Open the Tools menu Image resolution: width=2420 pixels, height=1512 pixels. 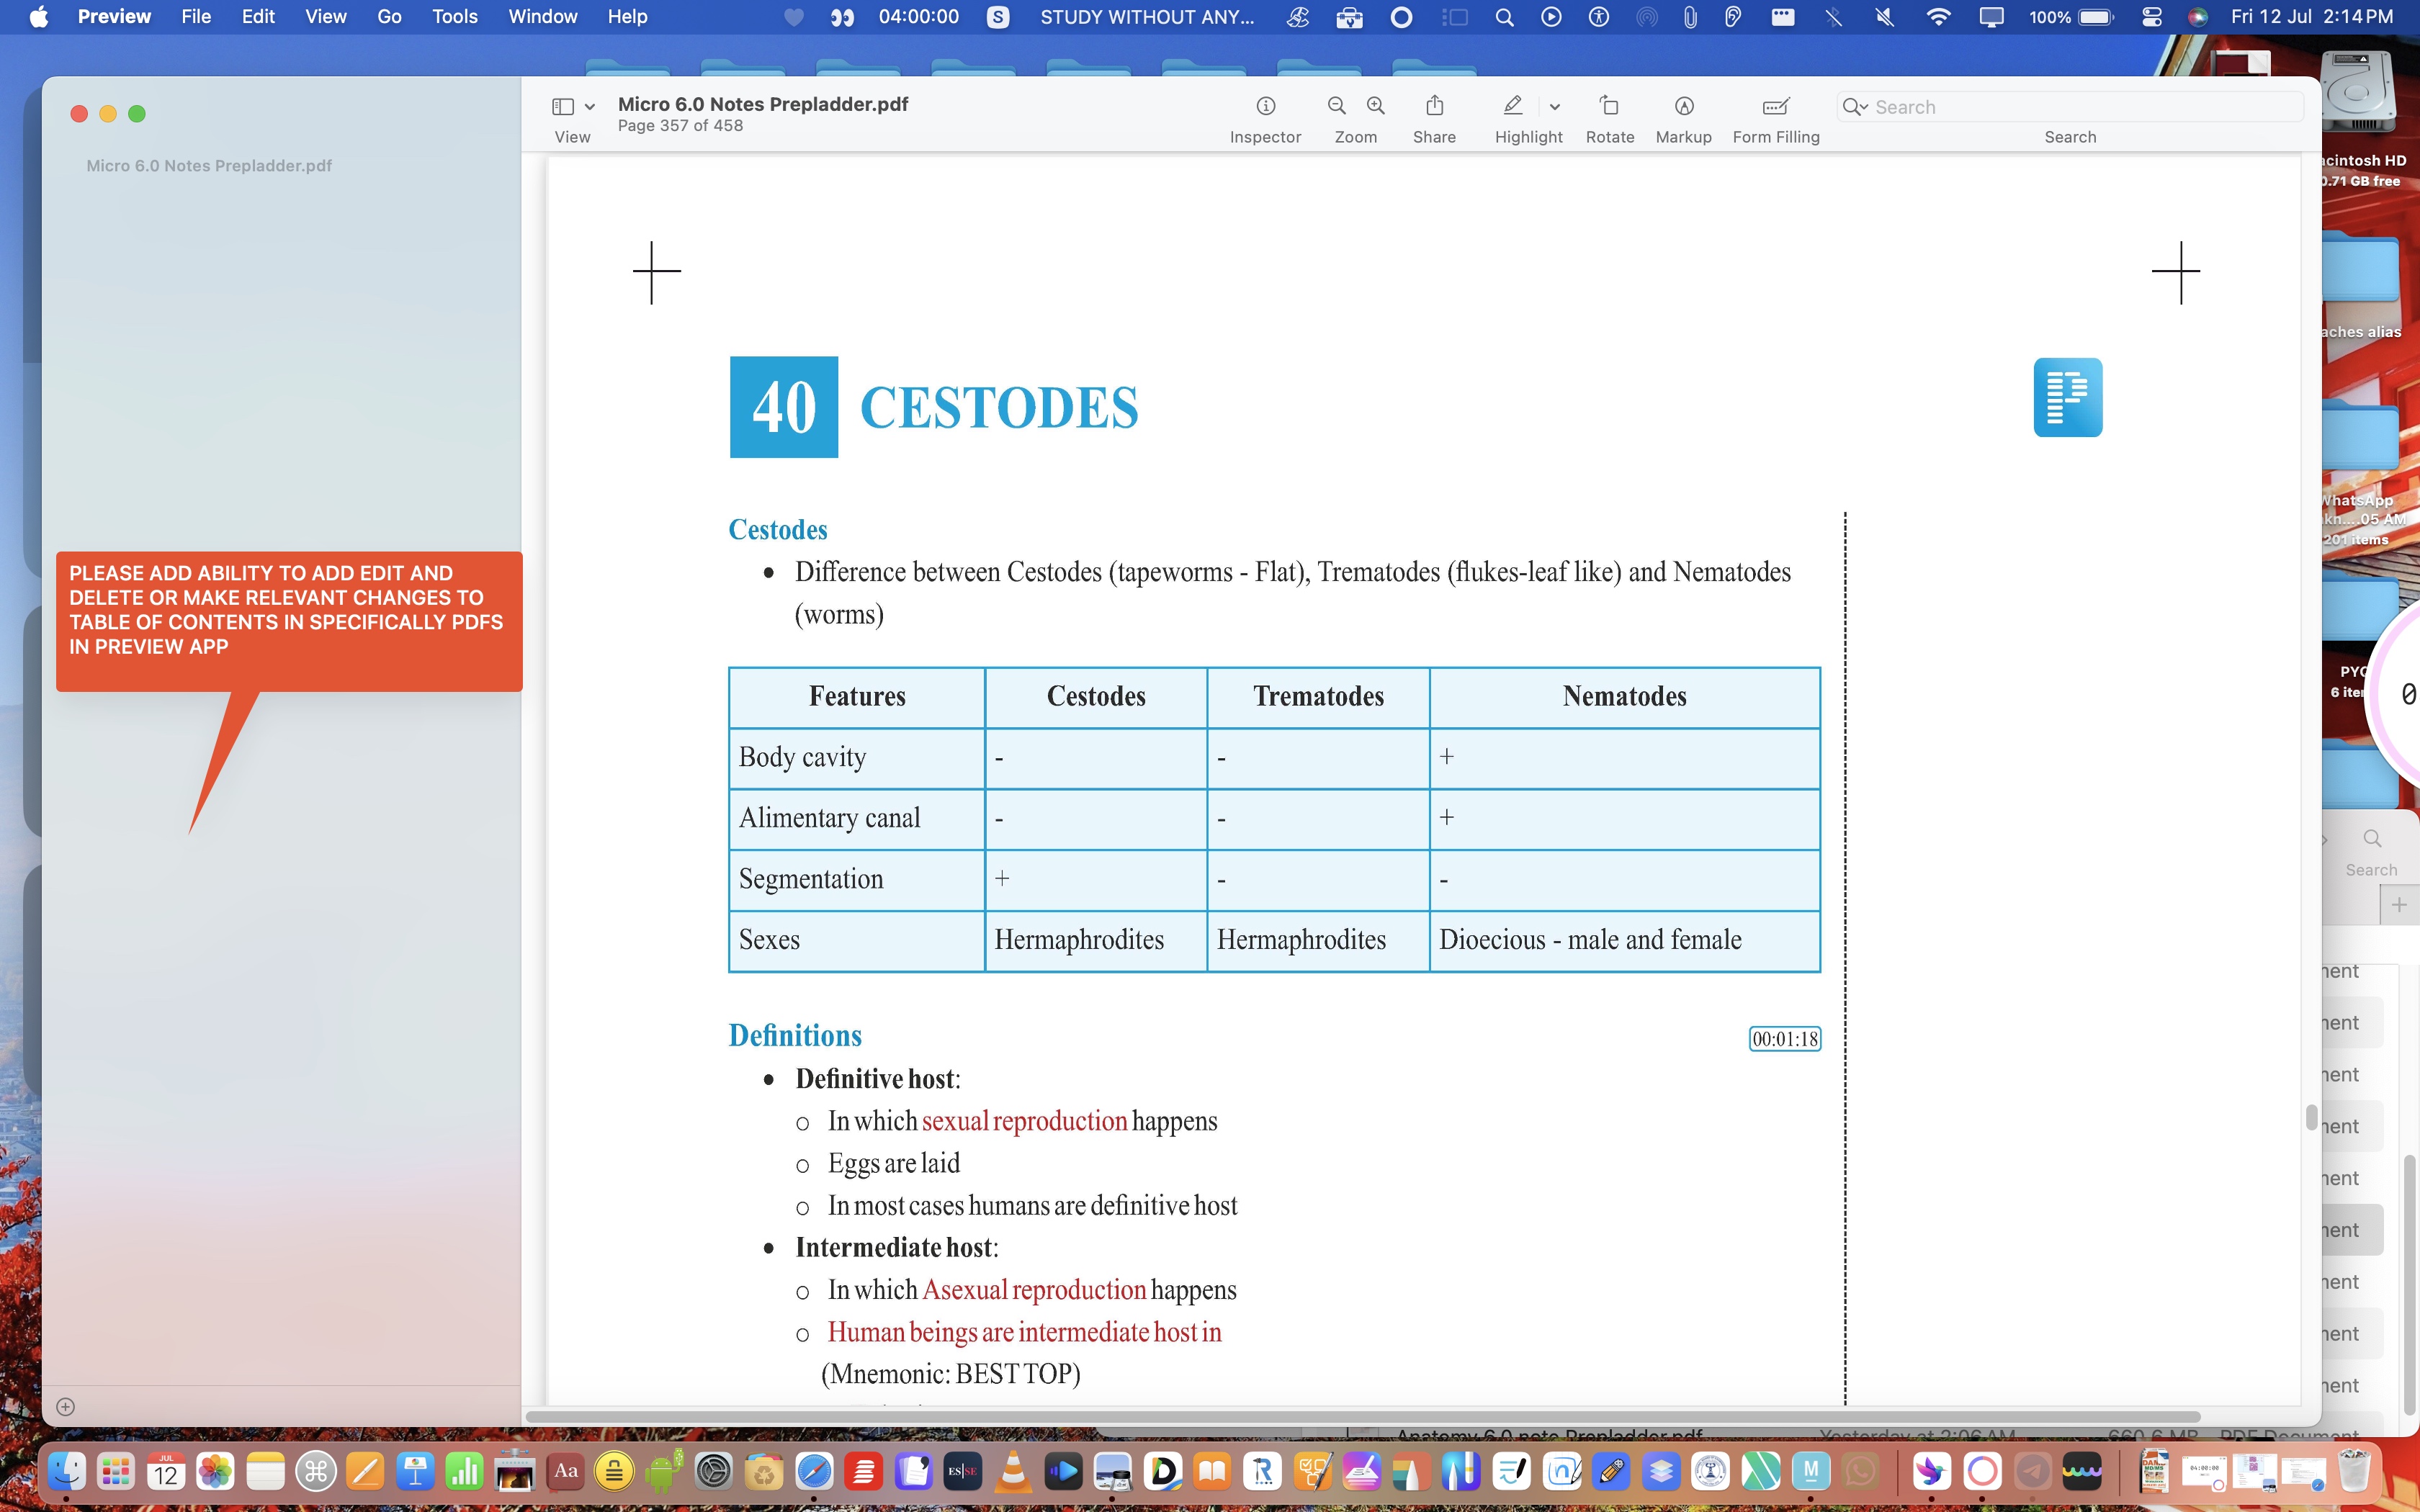(454, 17)
